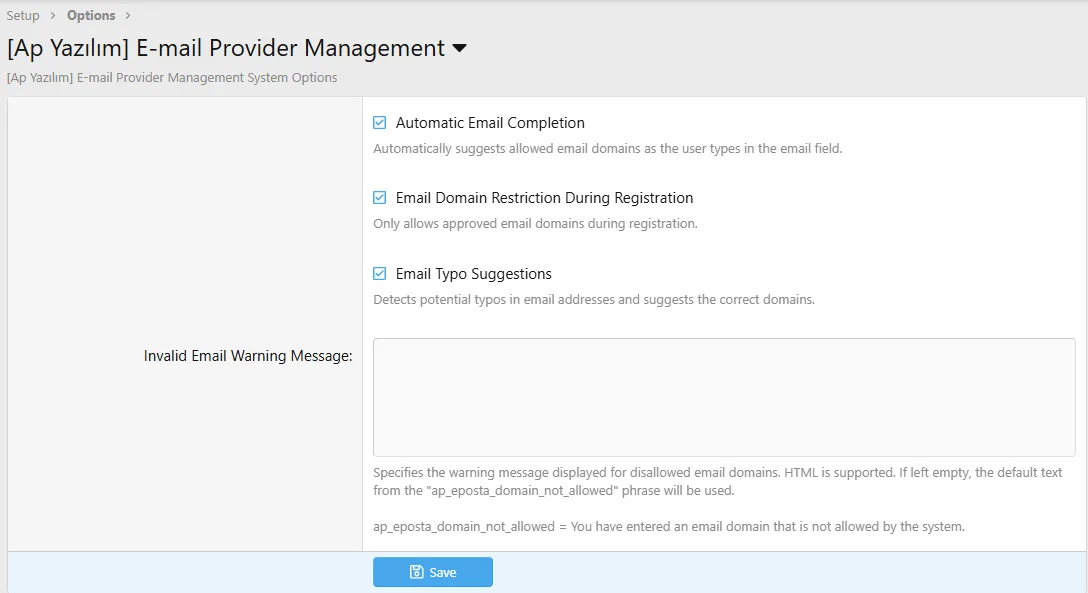Screen dimensions: 1088x593
Task: Click the Automatic Email Completion label text
Action: click(x=490, y=123)
